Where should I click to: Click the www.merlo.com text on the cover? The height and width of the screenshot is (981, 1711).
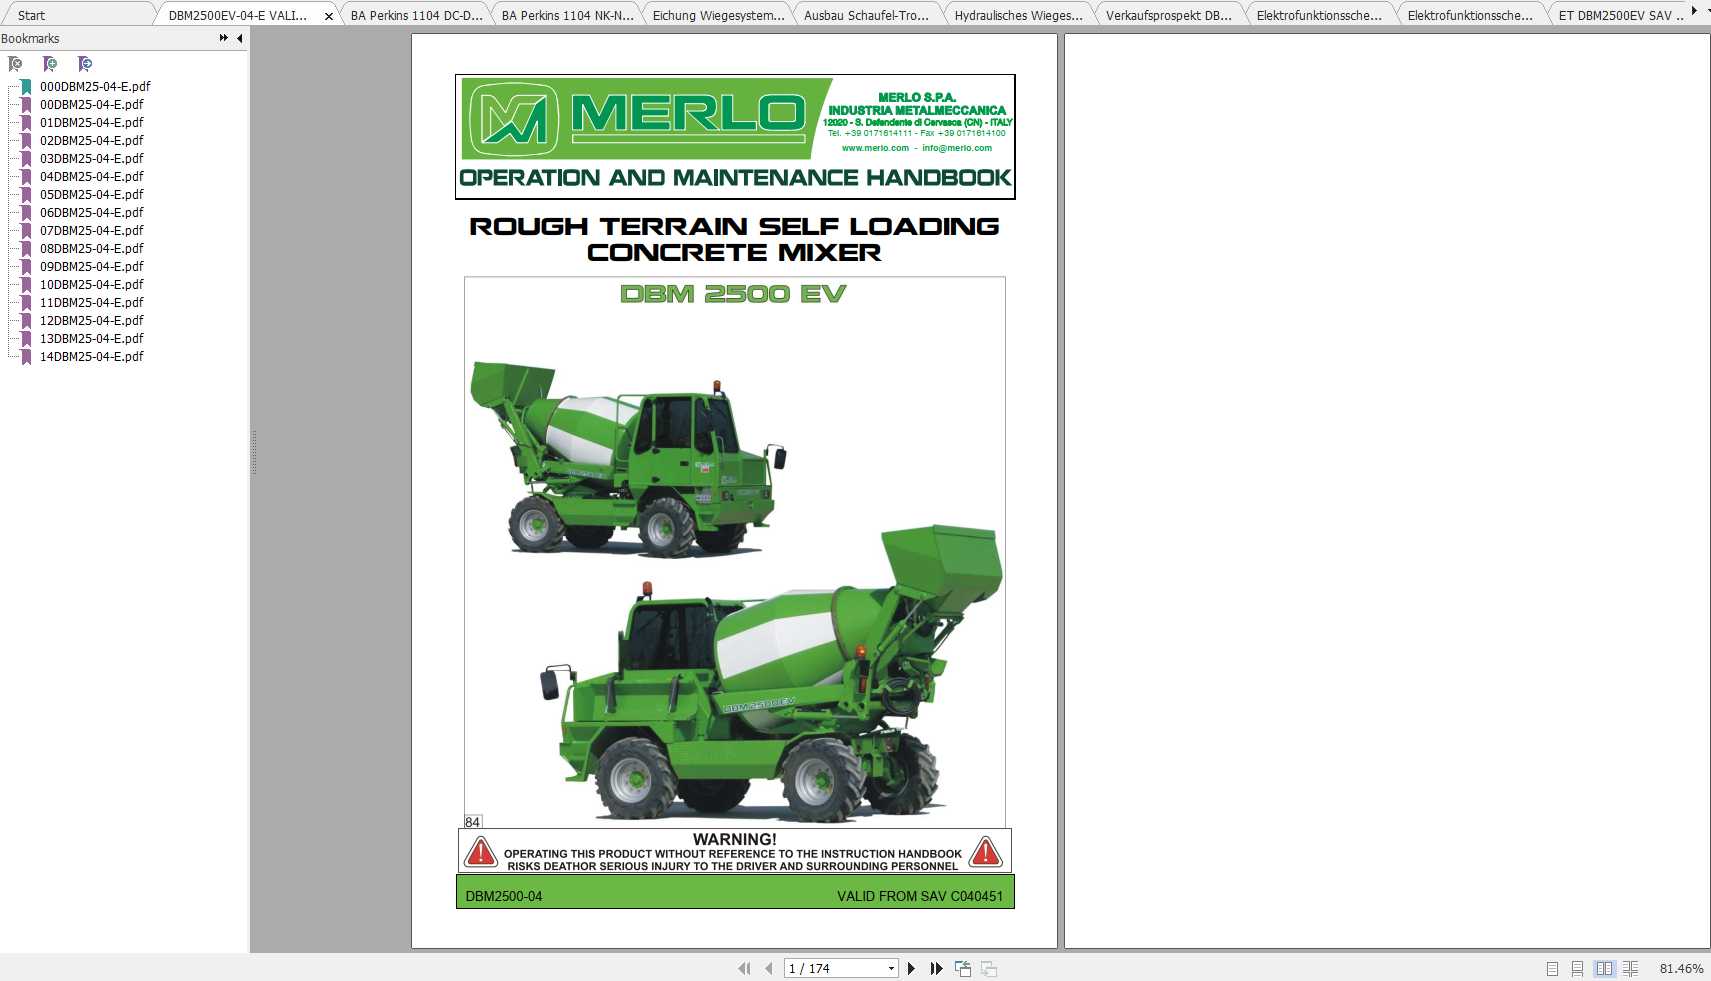point(875,148)
